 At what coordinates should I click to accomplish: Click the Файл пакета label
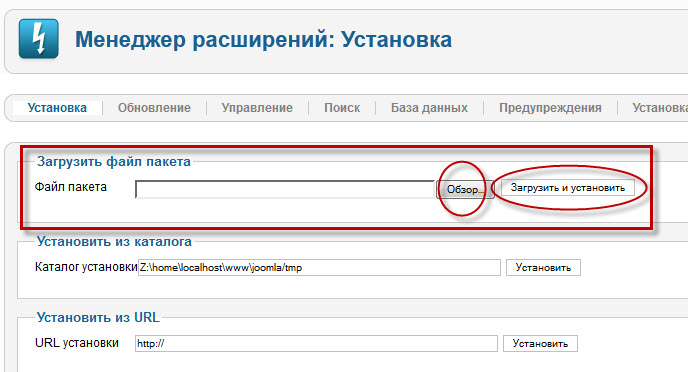(71, 187)
